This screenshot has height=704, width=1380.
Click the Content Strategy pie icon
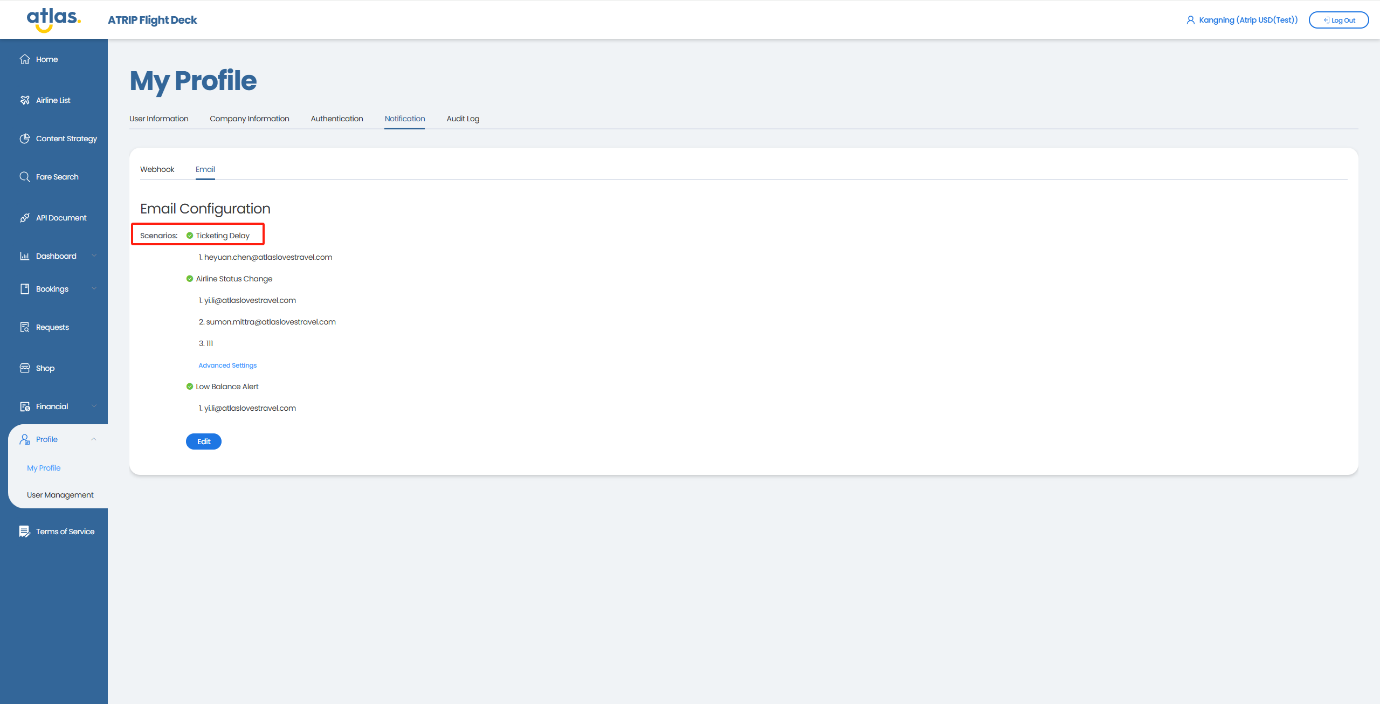[25, 139]
